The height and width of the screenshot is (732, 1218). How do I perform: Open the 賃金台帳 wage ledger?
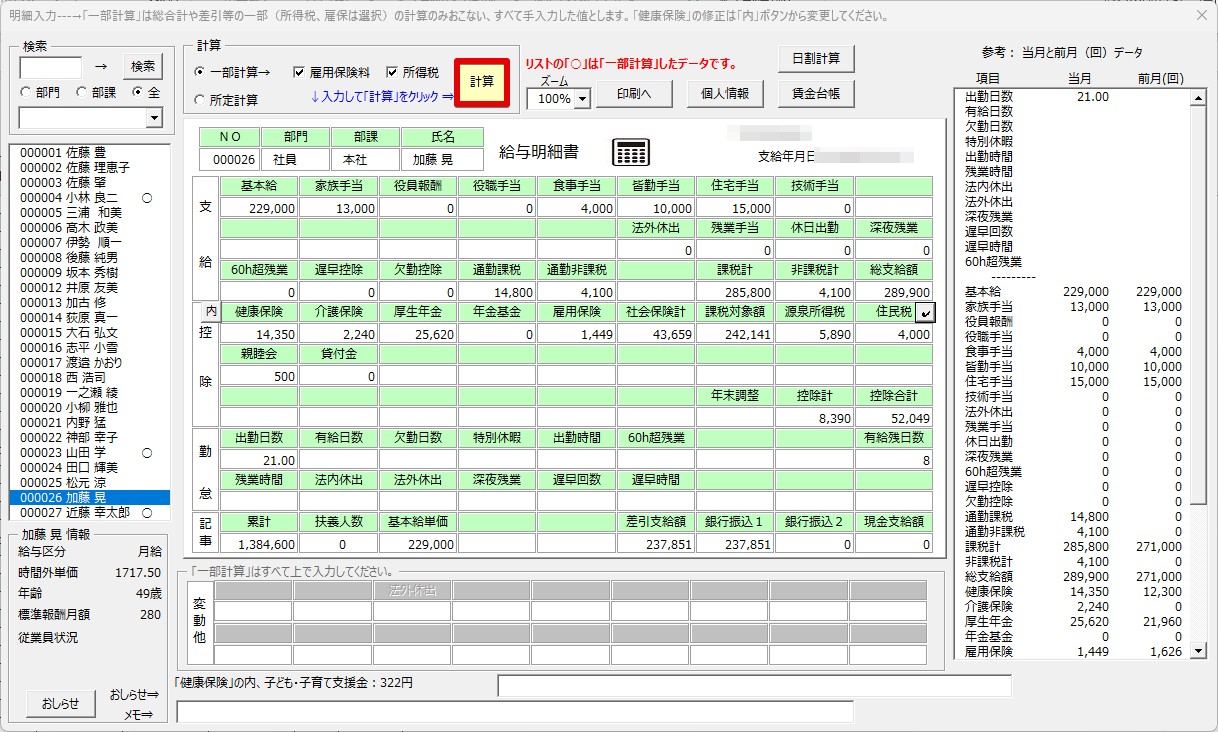[x=816, y=93]
